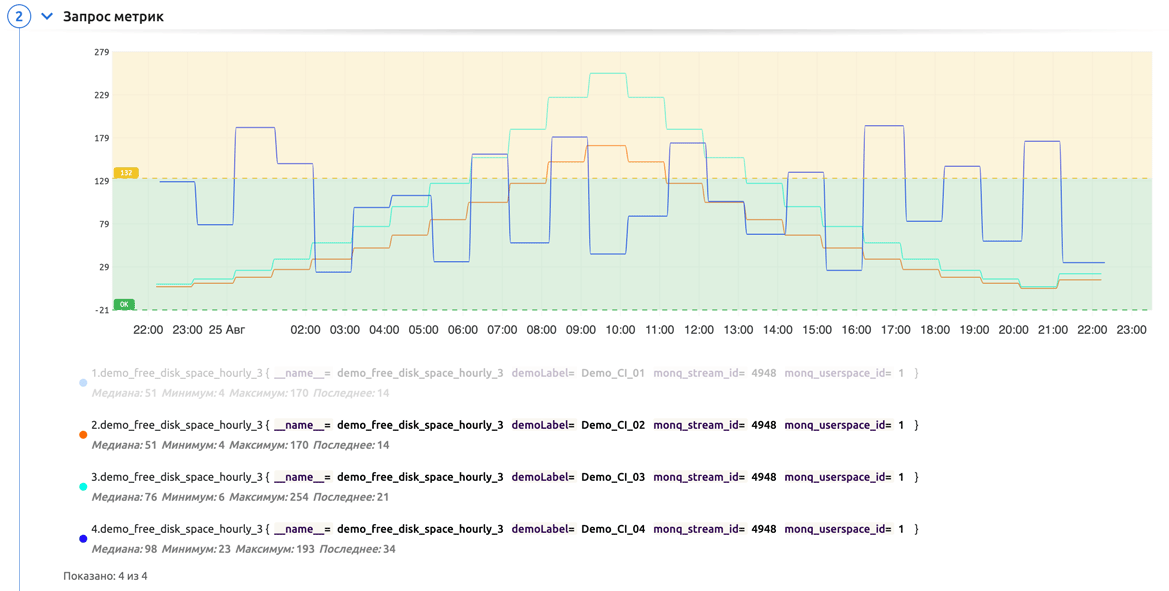The height and width of the screenshot is (591, 1169).
Task: Click the circled step number 2 icon
Action: [x=19, y=17]
